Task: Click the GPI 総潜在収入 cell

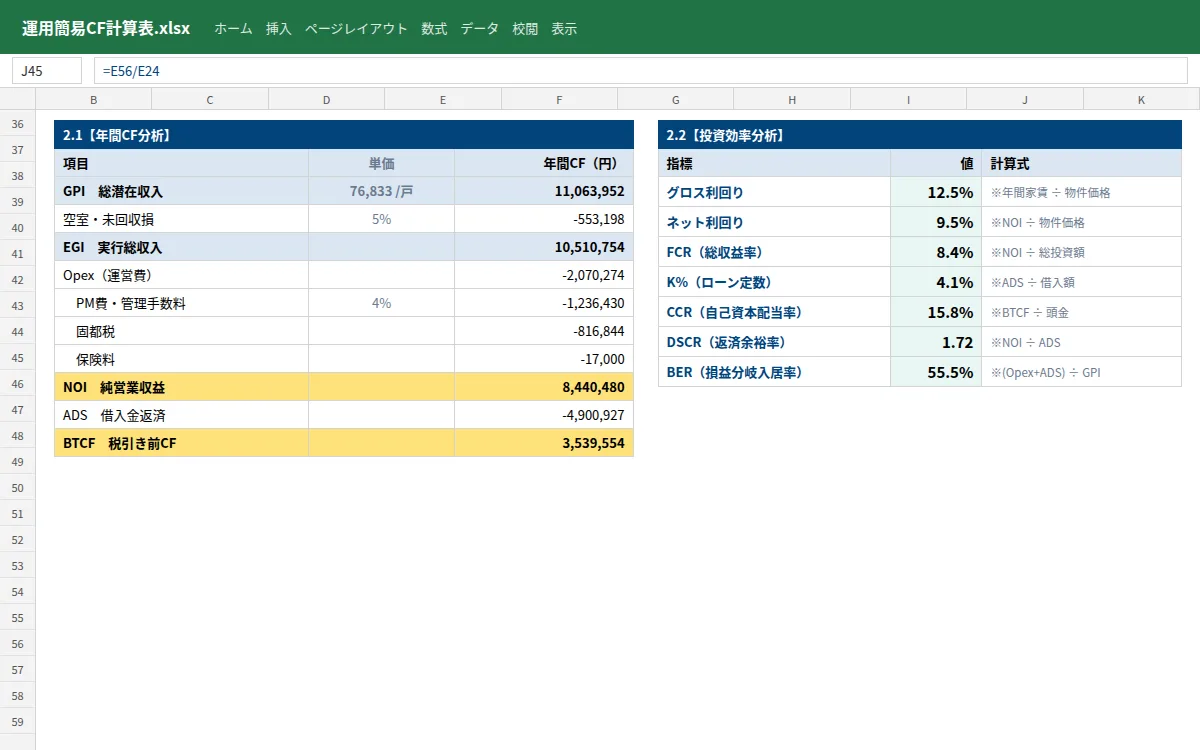Action: pyautogui.click(x=181, y=191)
